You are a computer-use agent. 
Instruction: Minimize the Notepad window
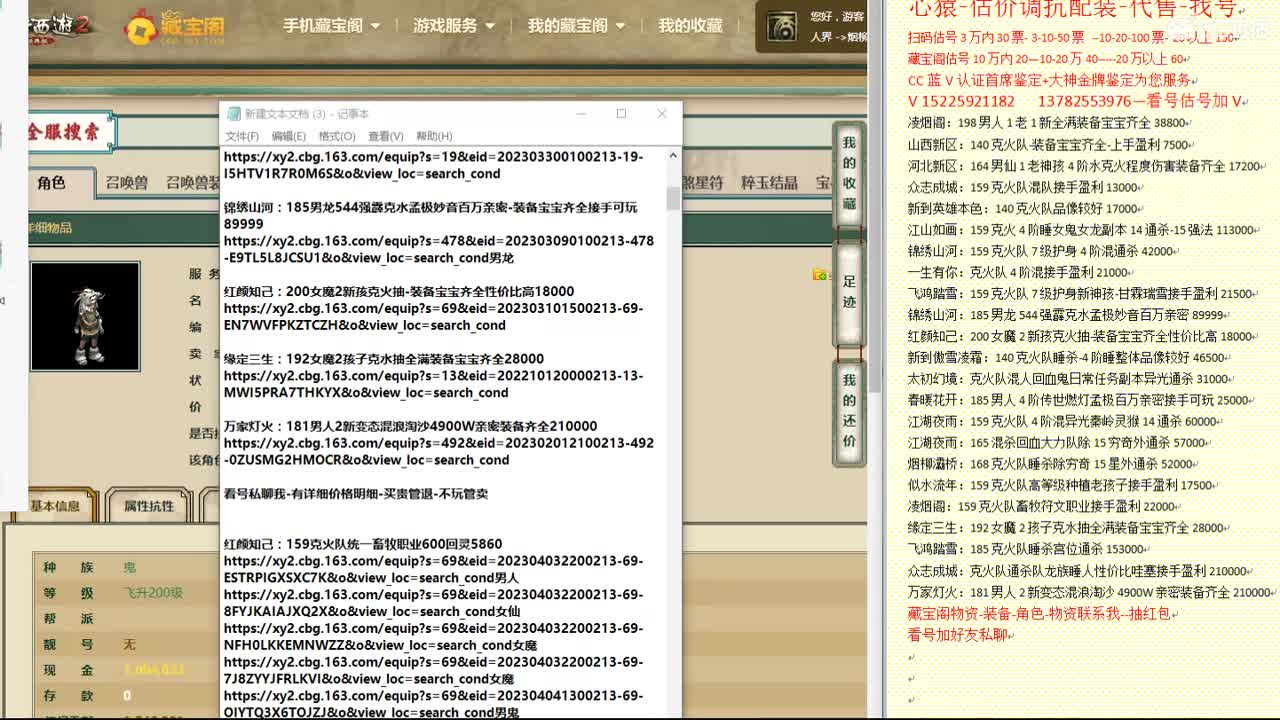(x=581, y=114)
